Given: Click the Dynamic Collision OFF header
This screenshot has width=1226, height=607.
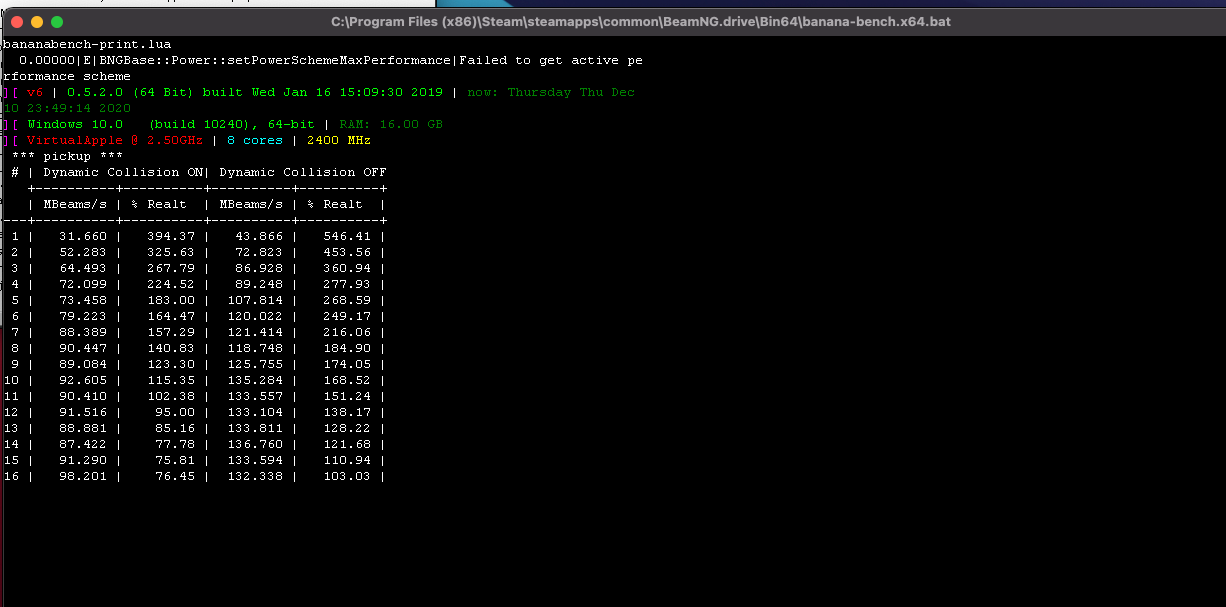Looking at the screenshot, I should (x=303, y=172).
